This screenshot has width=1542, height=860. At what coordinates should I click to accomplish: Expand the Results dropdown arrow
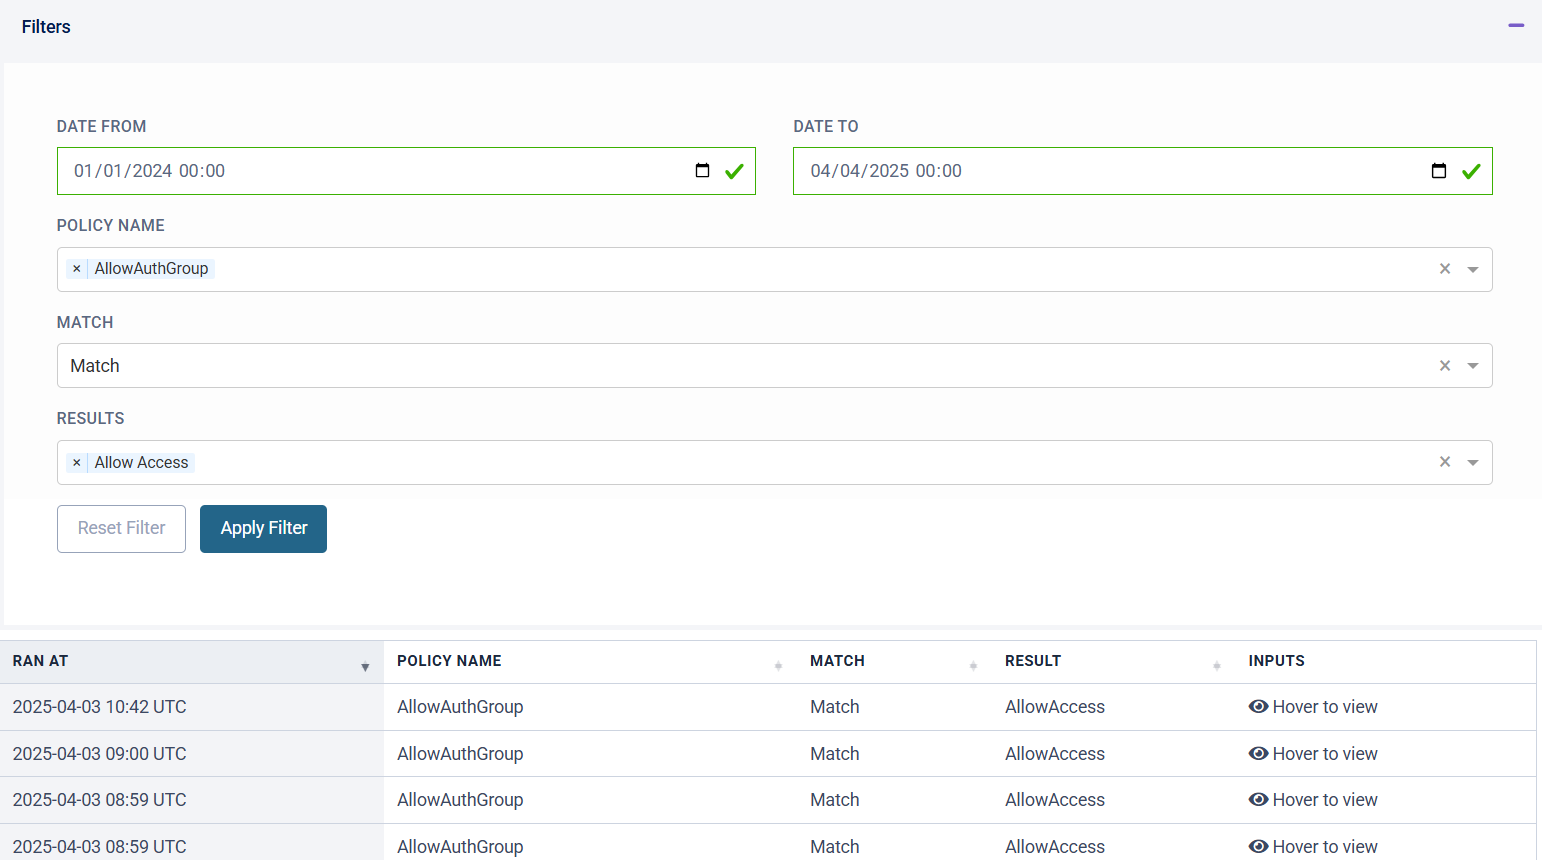1472,463
